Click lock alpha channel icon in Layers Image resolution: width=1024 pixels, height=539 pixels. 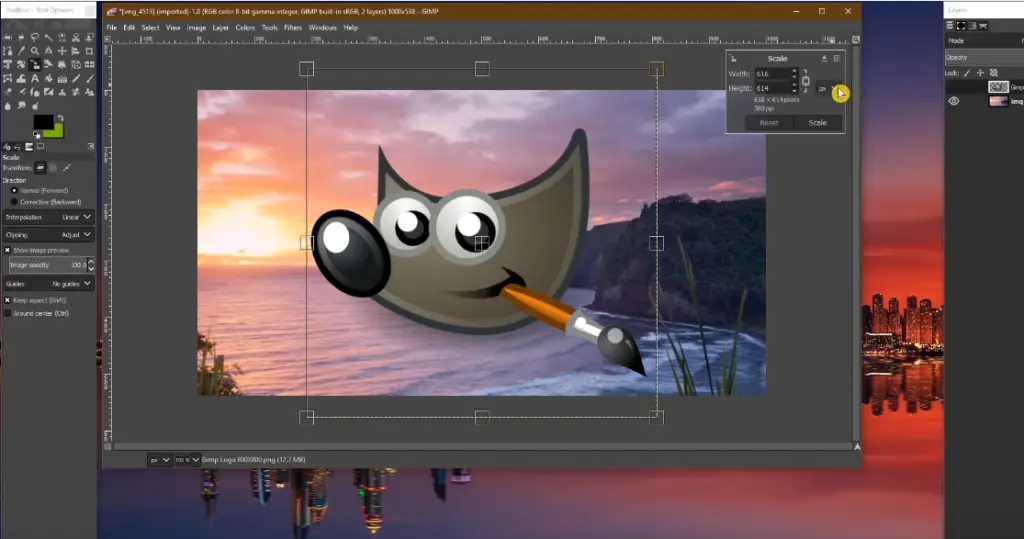point(994,73)
